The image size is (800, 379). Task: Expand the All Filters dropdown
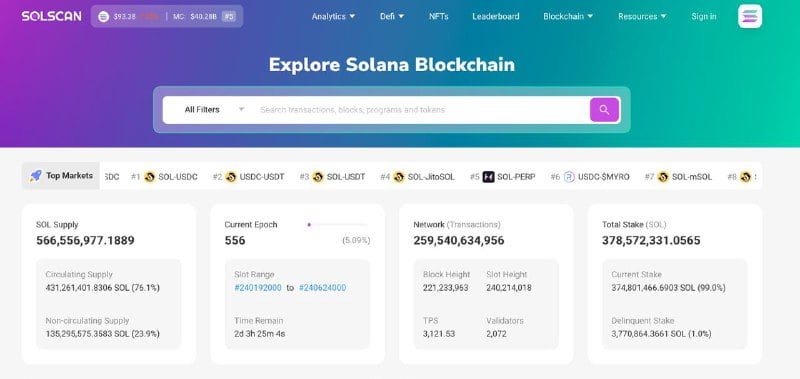click(x=214, y=110)
